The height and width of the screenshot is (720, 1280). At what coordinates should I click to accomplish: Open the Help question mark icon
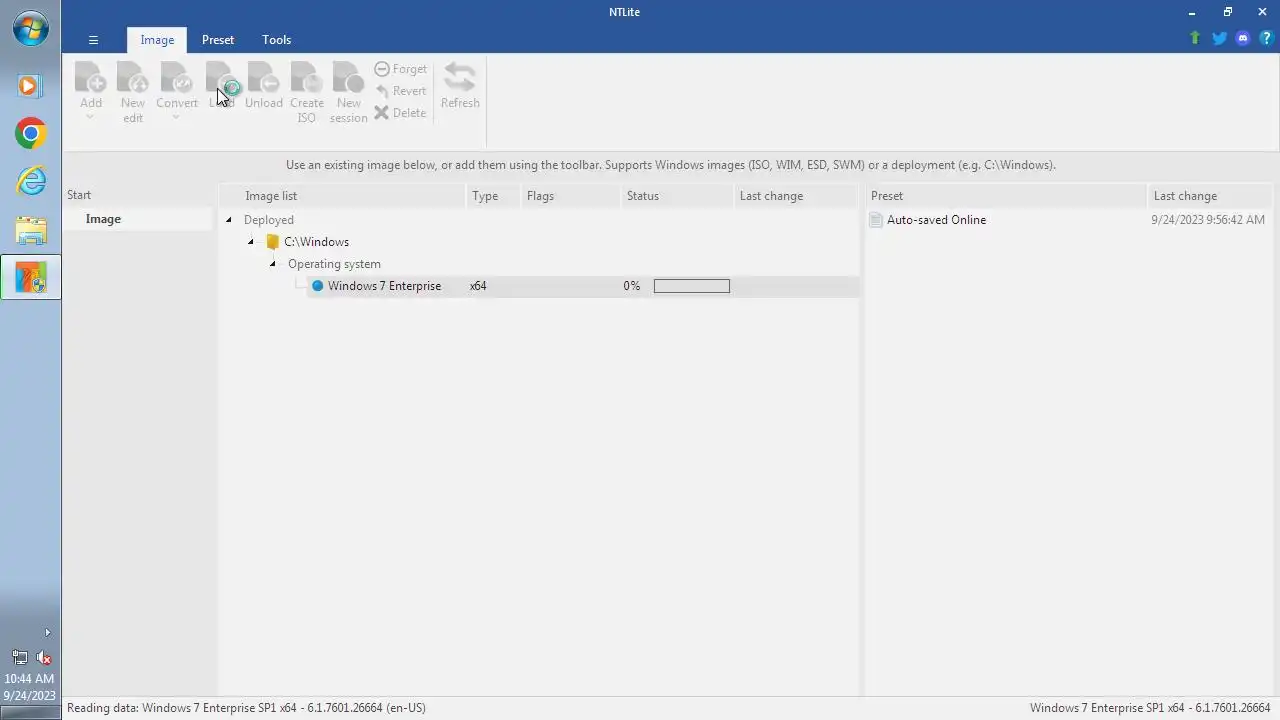[x=1266, y=38]
